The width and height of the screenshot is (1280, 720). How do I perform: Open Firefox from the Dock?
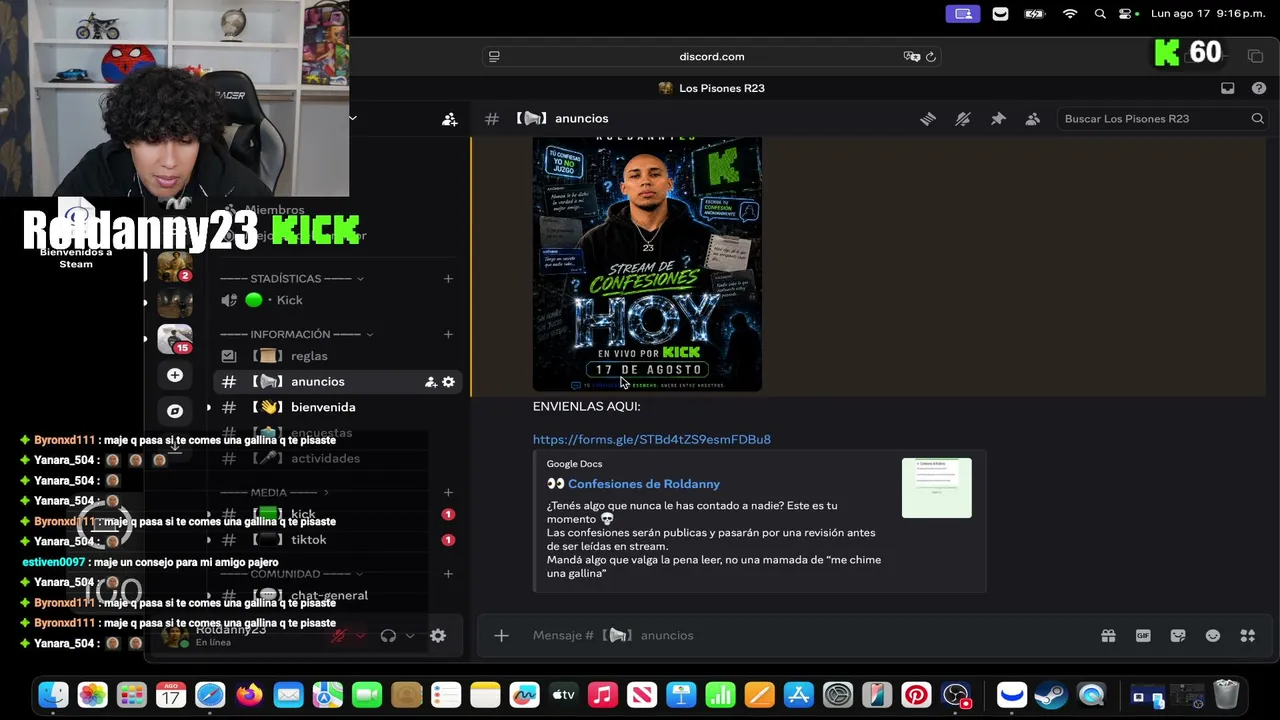point(249,694)
